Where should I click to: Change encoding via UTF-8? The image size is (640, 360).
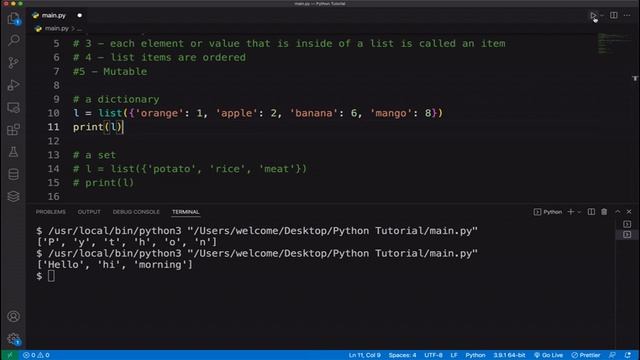(x=433, y=355)
